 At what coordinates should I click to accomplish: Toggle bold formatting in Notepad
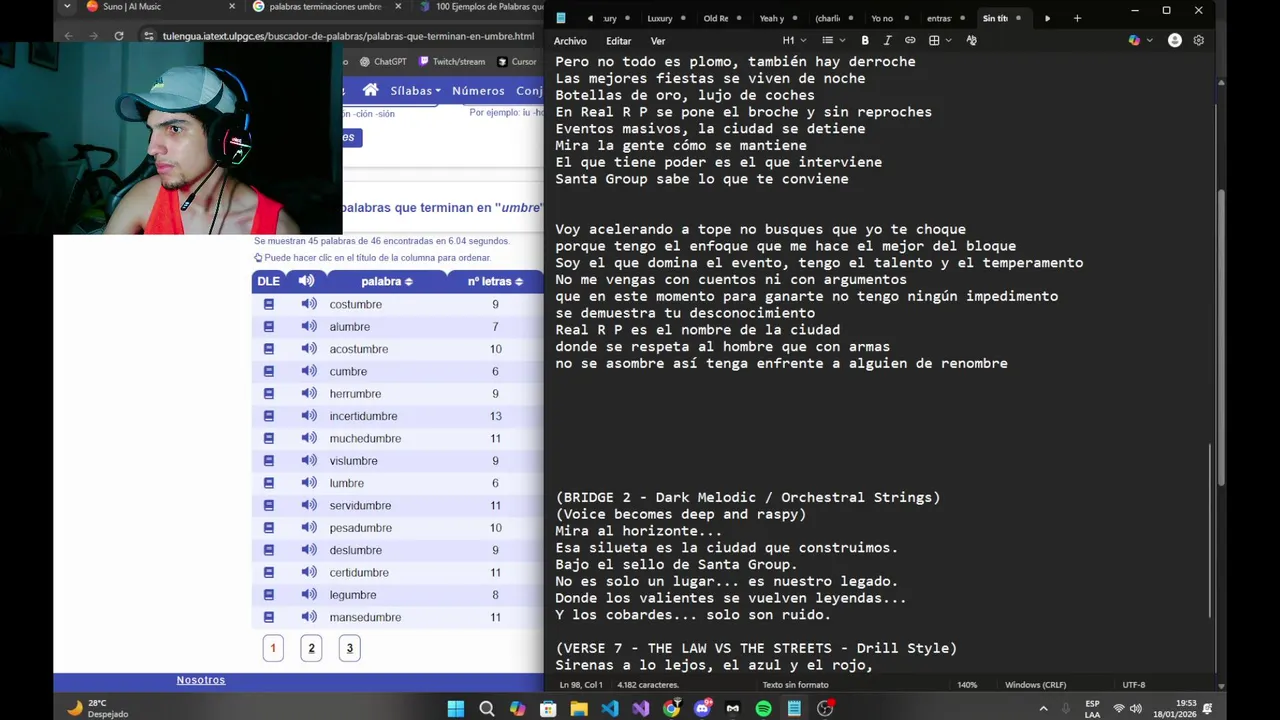(x=865, y=40)
